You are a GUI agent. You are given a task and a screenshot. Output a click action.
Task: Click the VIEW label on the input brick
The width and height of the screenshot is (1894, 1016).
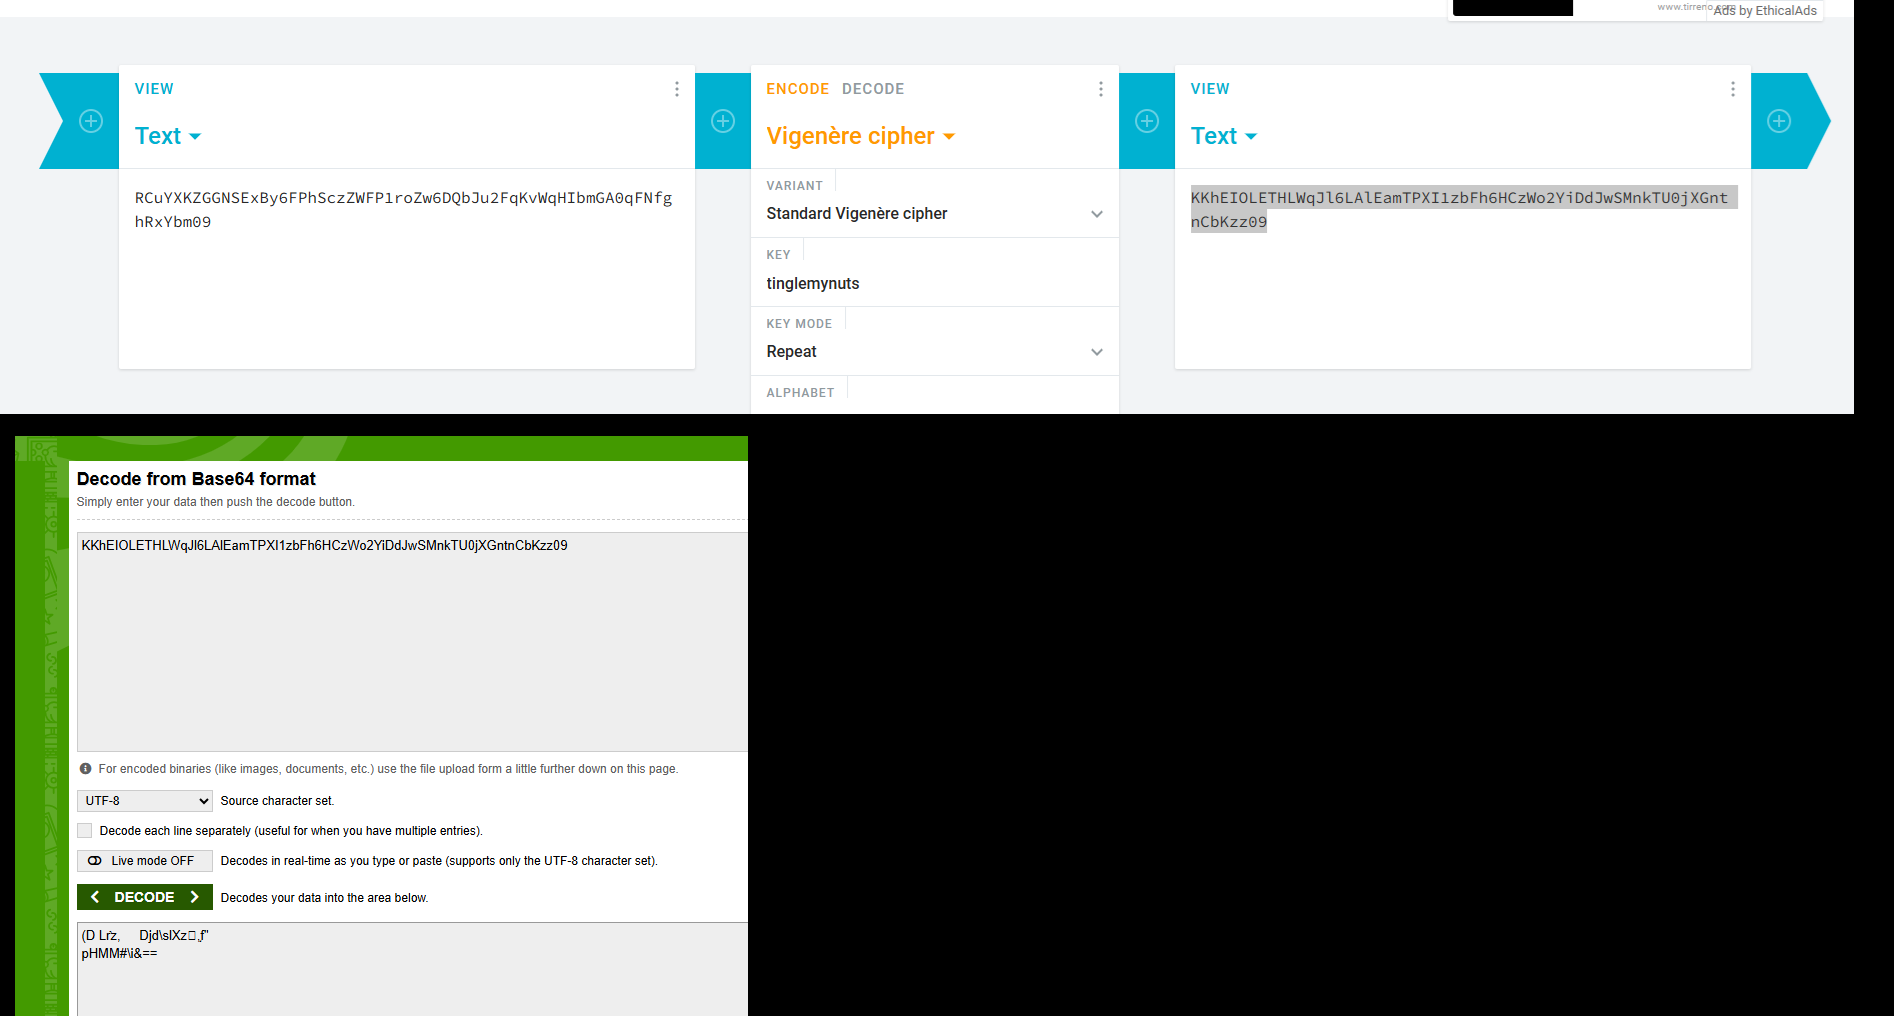pos(154,89)
